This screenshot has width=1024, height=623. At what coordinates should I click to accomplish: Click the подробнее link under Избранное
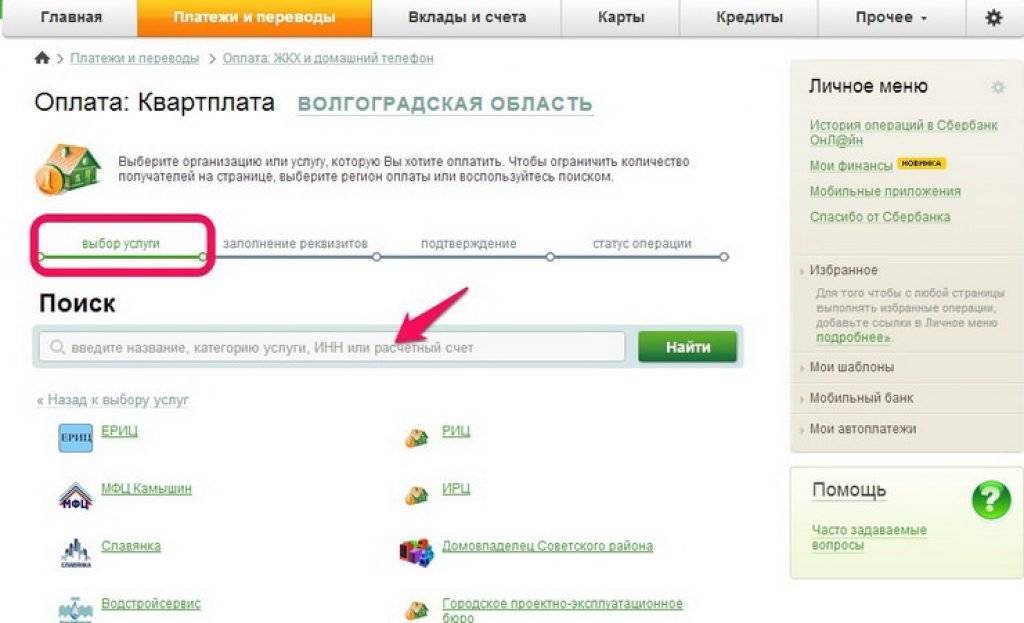point(853,338)
